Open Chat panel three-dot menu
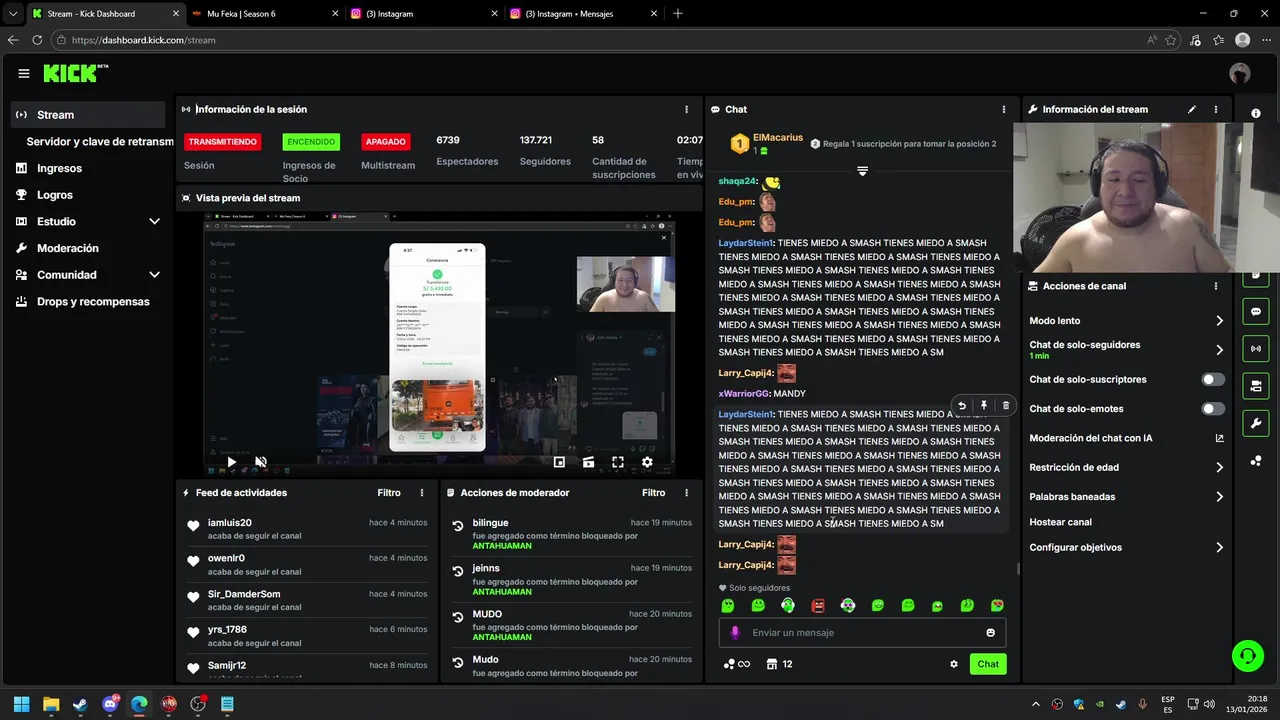Screen dimensions: 1280x720 pyautogui.click(x=1004, y=109)
